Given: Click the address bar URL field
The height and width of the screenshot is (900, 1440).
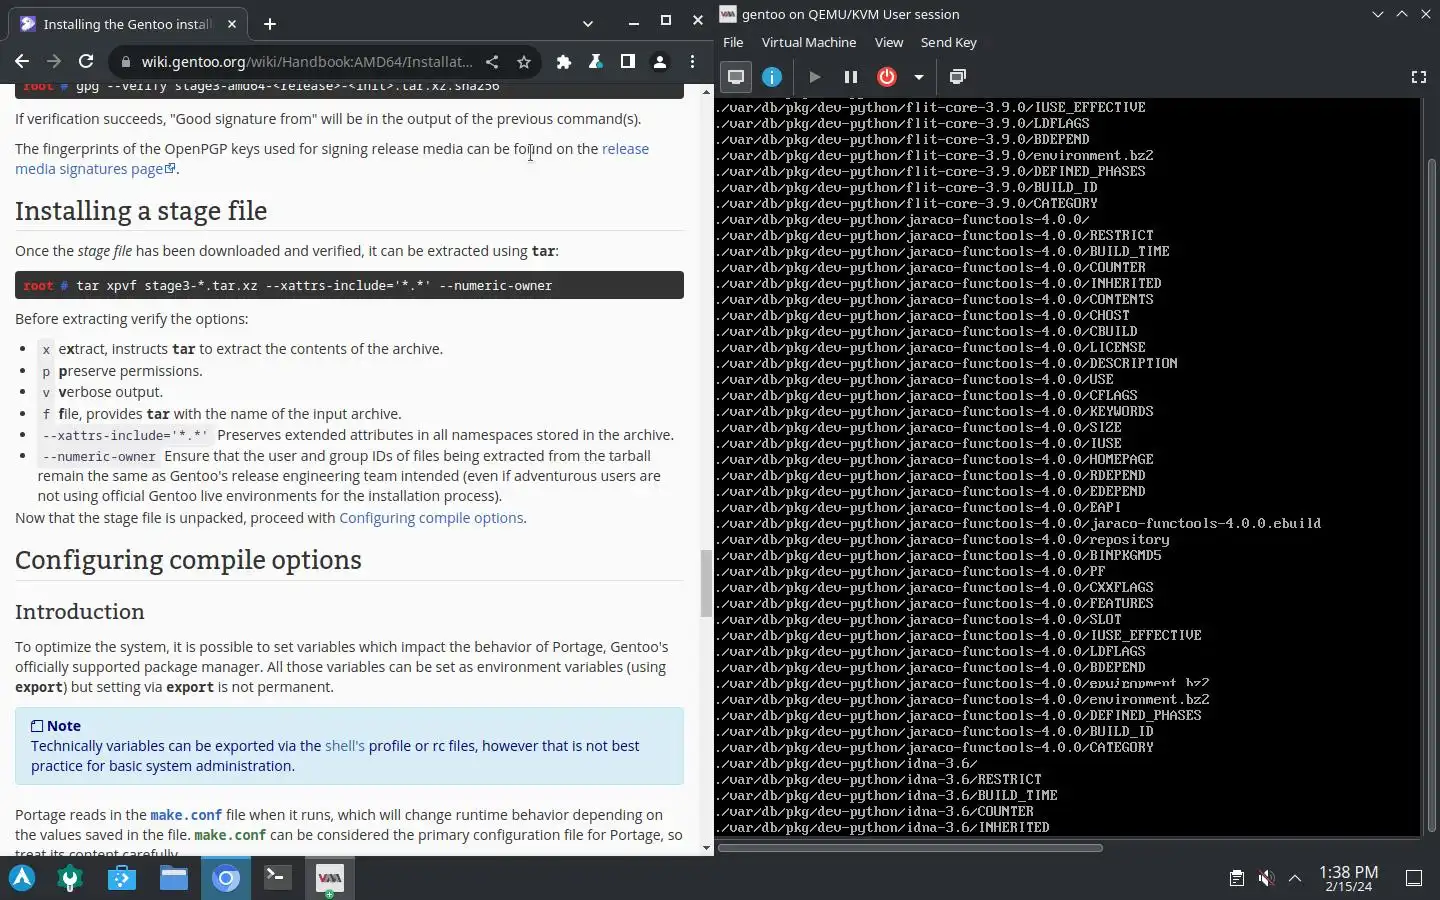Looking at the screenshot, I should click(x=306, y=62).
